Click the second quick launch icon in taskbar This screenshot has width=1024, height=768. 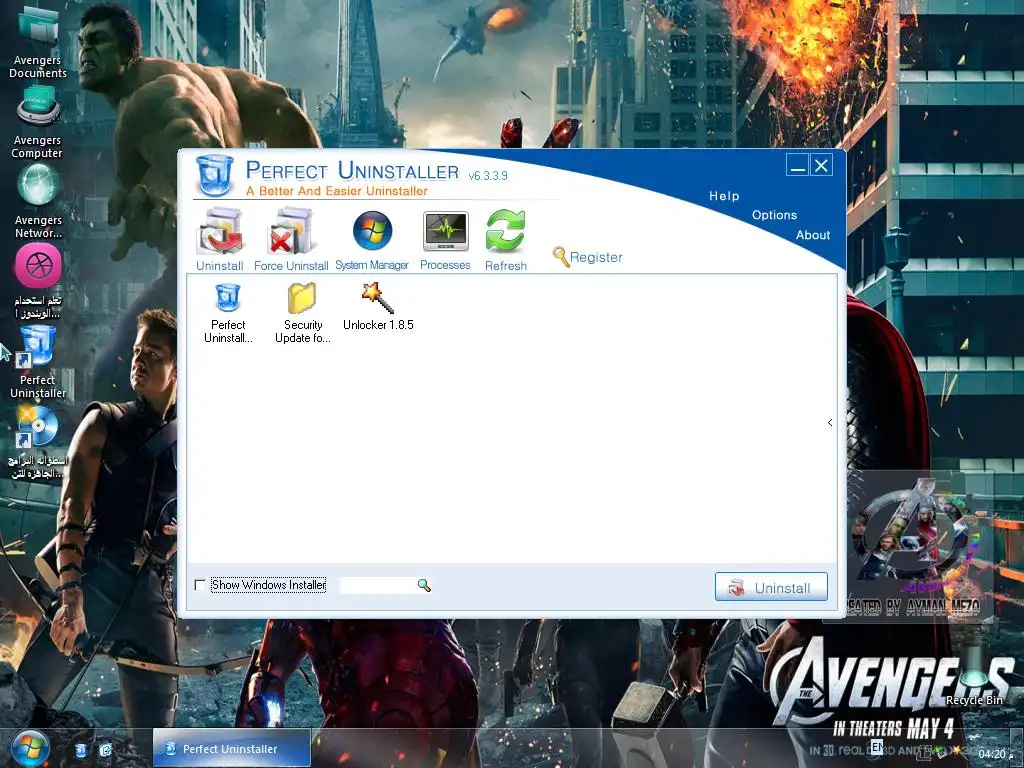(105, 750)
